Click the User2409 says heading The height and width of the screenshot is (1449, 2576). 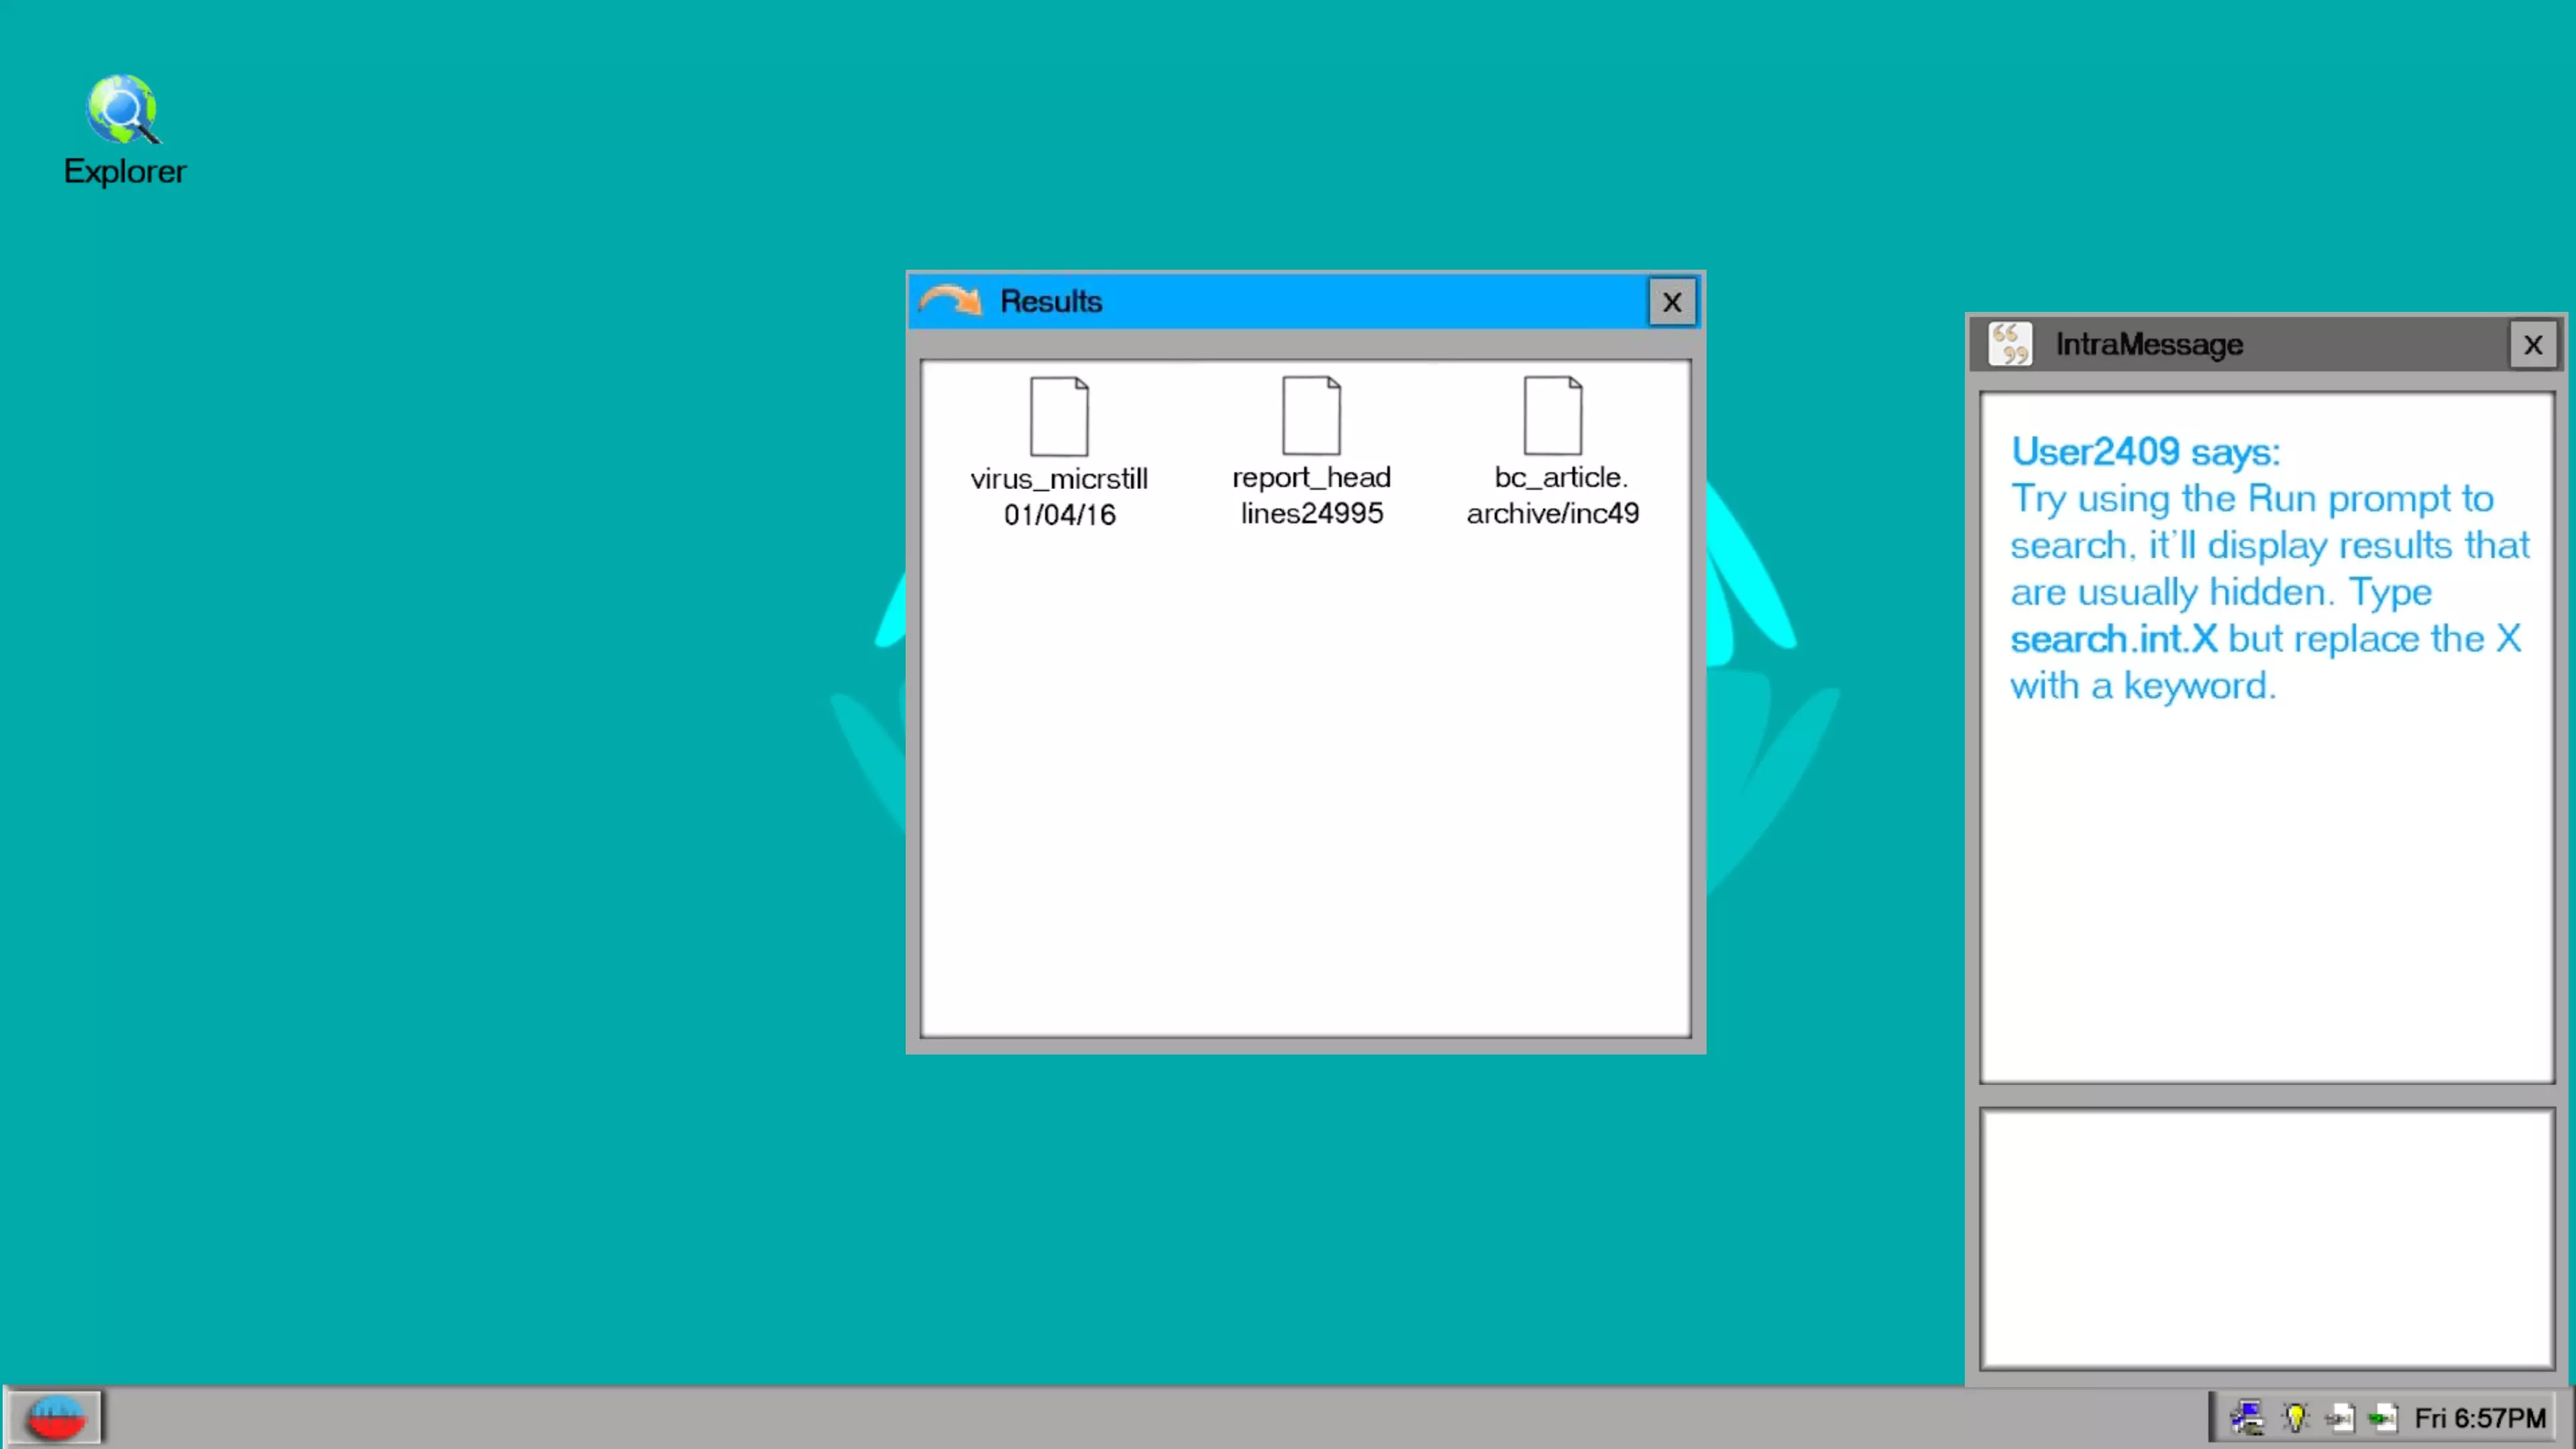[x=2145, y=452]
